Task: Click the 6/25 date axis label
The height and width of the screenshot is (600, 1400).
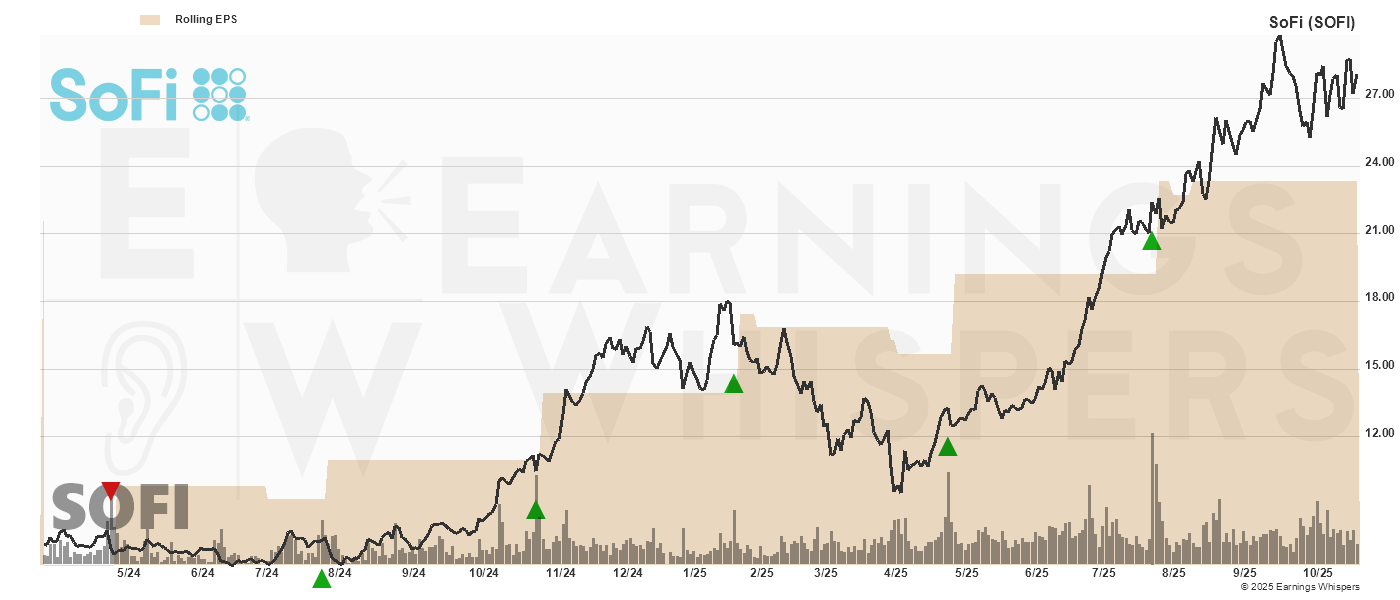Action: pos(1037,573)
